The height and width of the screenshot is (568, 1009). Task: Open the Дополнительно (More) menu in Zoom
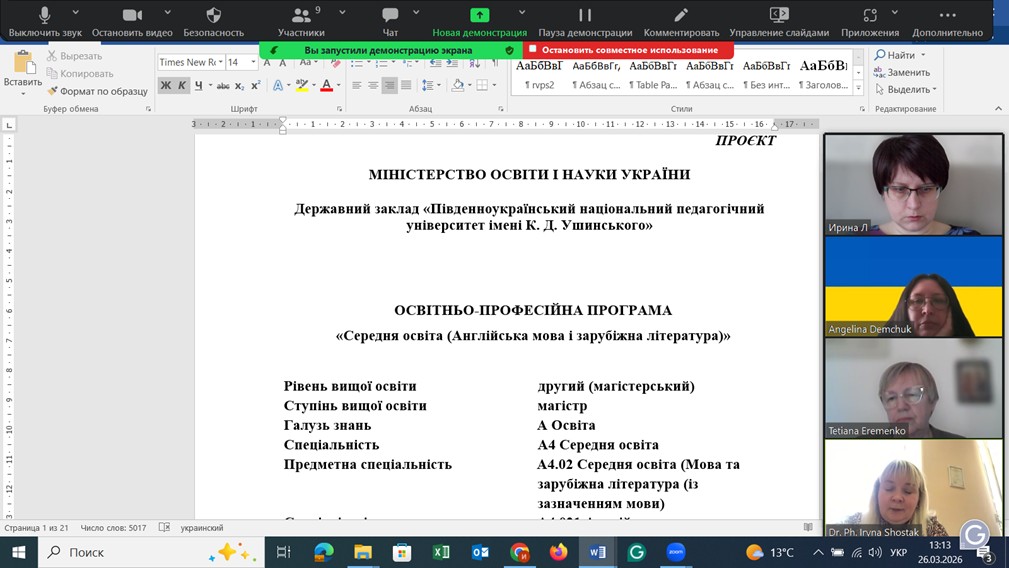click(947, 16)
